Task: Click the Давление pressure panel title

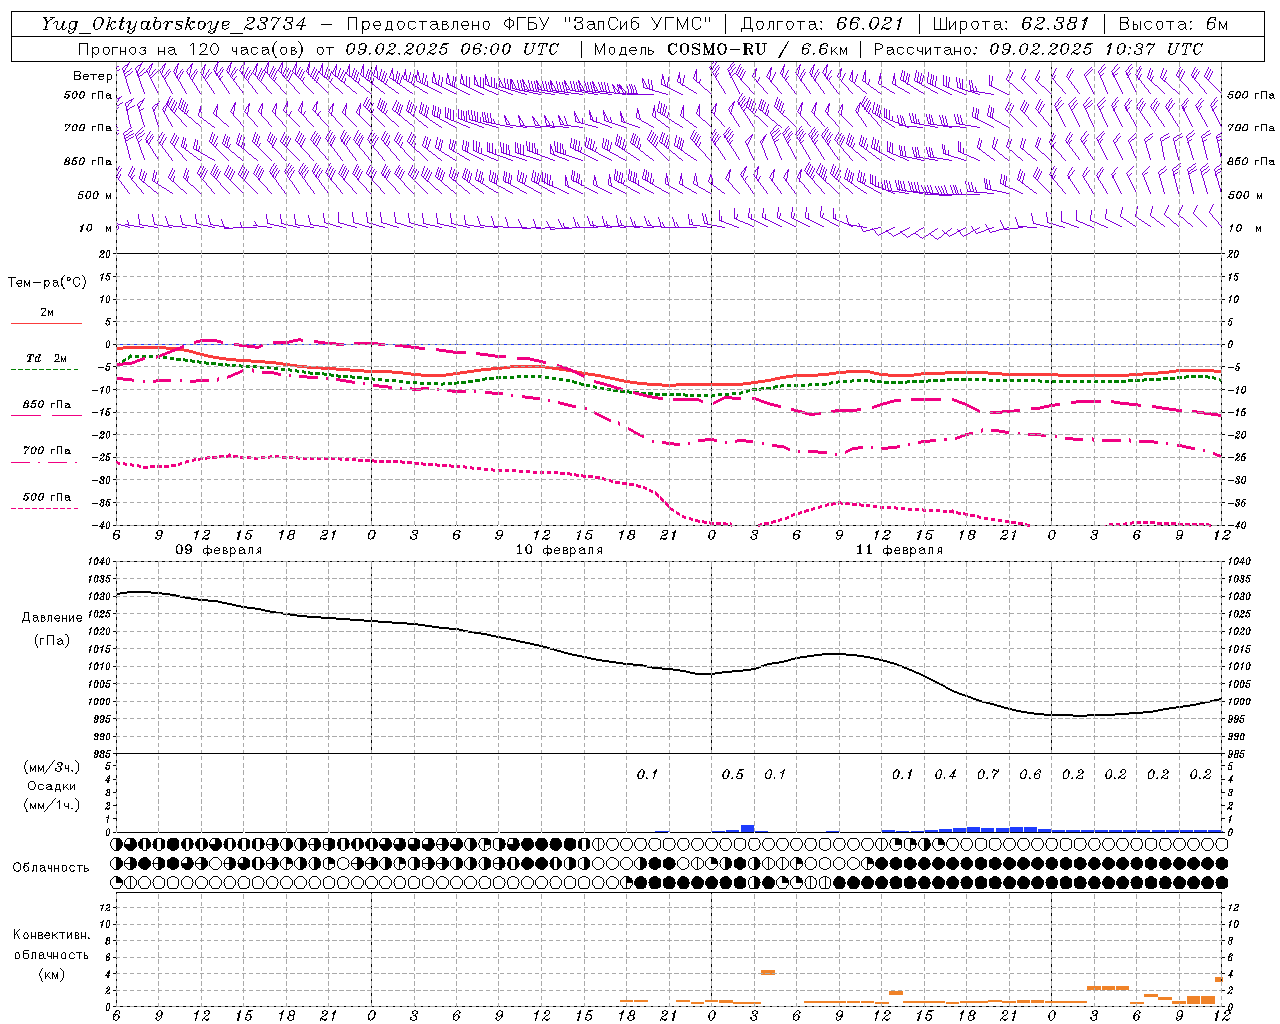Action: coord(51,618)
